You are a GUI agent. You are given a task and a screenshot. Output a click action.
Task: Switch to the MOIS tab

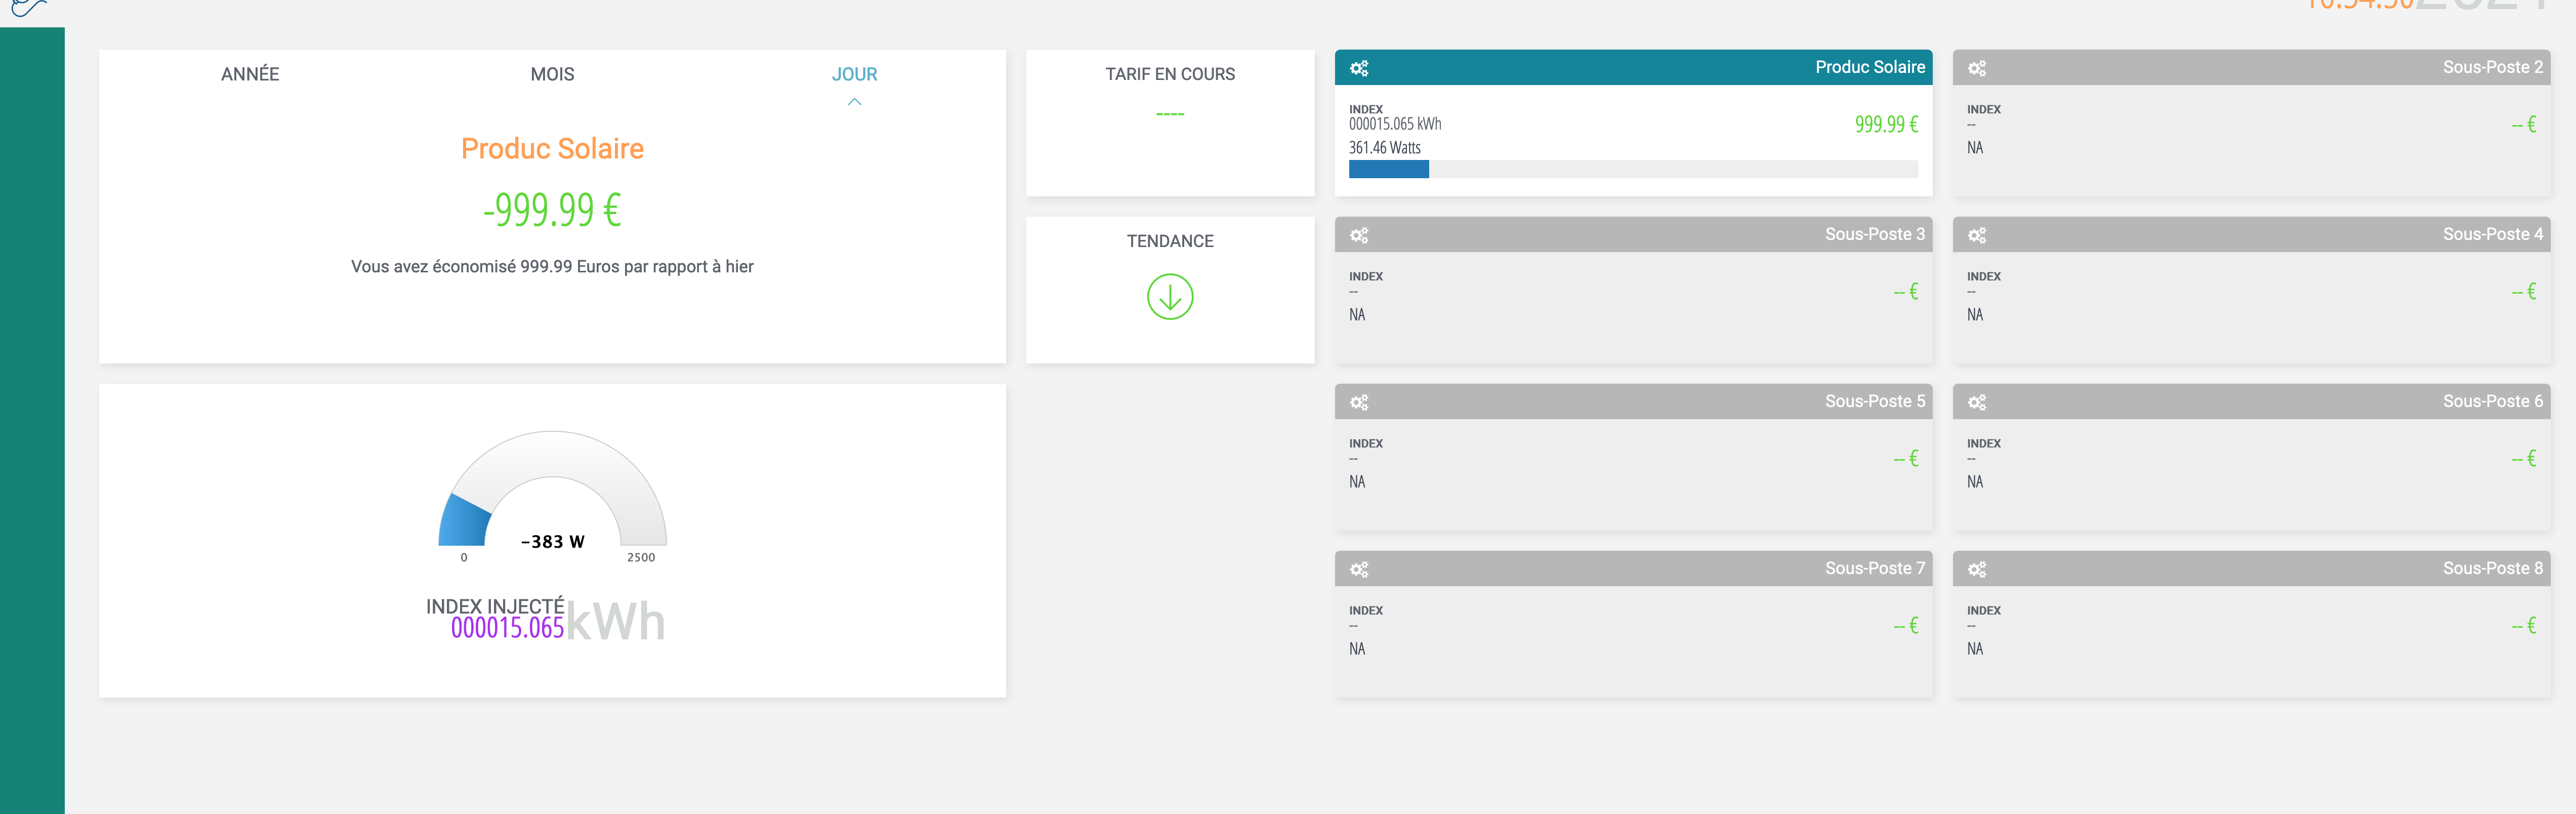click(x=552, y=74)
